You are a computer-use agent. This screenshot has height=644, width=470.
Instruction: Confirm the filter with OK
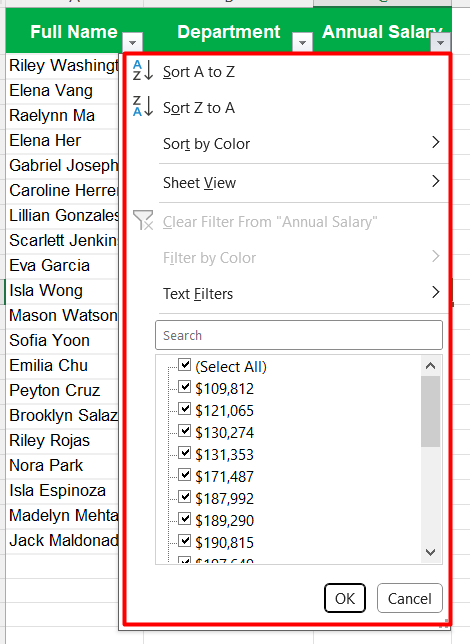click(x=345, y=598)
